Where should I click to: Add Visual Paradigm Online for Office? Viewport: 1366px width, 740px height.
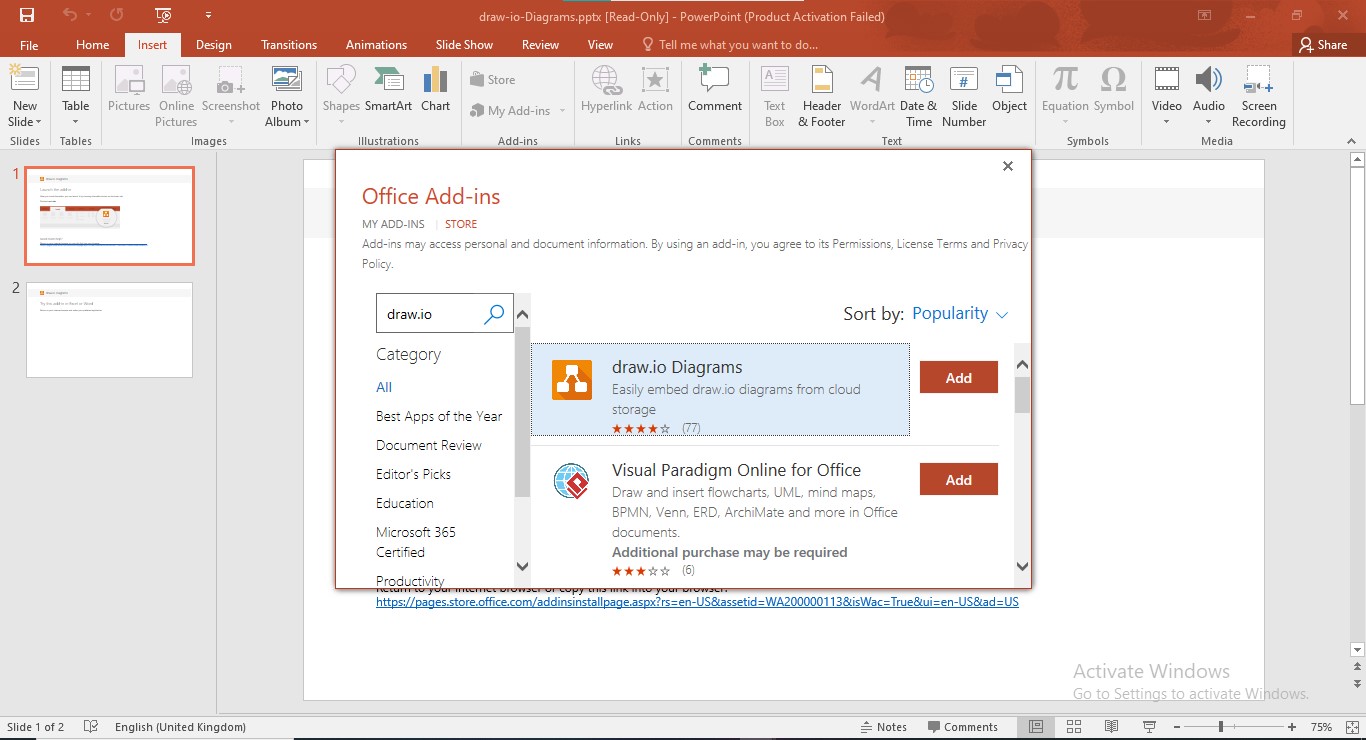pos(959,479)
